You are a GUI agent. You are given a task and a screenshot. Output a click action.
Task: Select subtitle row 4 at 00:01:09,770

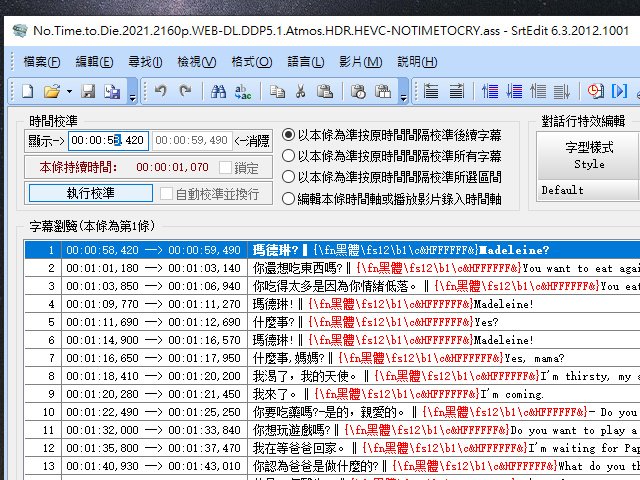332,304
